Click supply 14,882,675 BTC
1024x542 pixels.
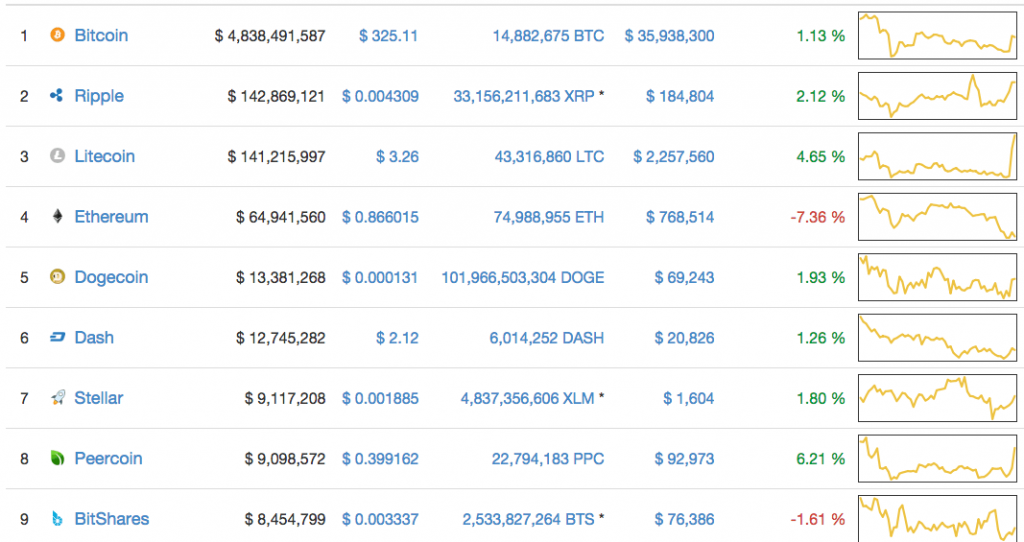pos(549,35)
